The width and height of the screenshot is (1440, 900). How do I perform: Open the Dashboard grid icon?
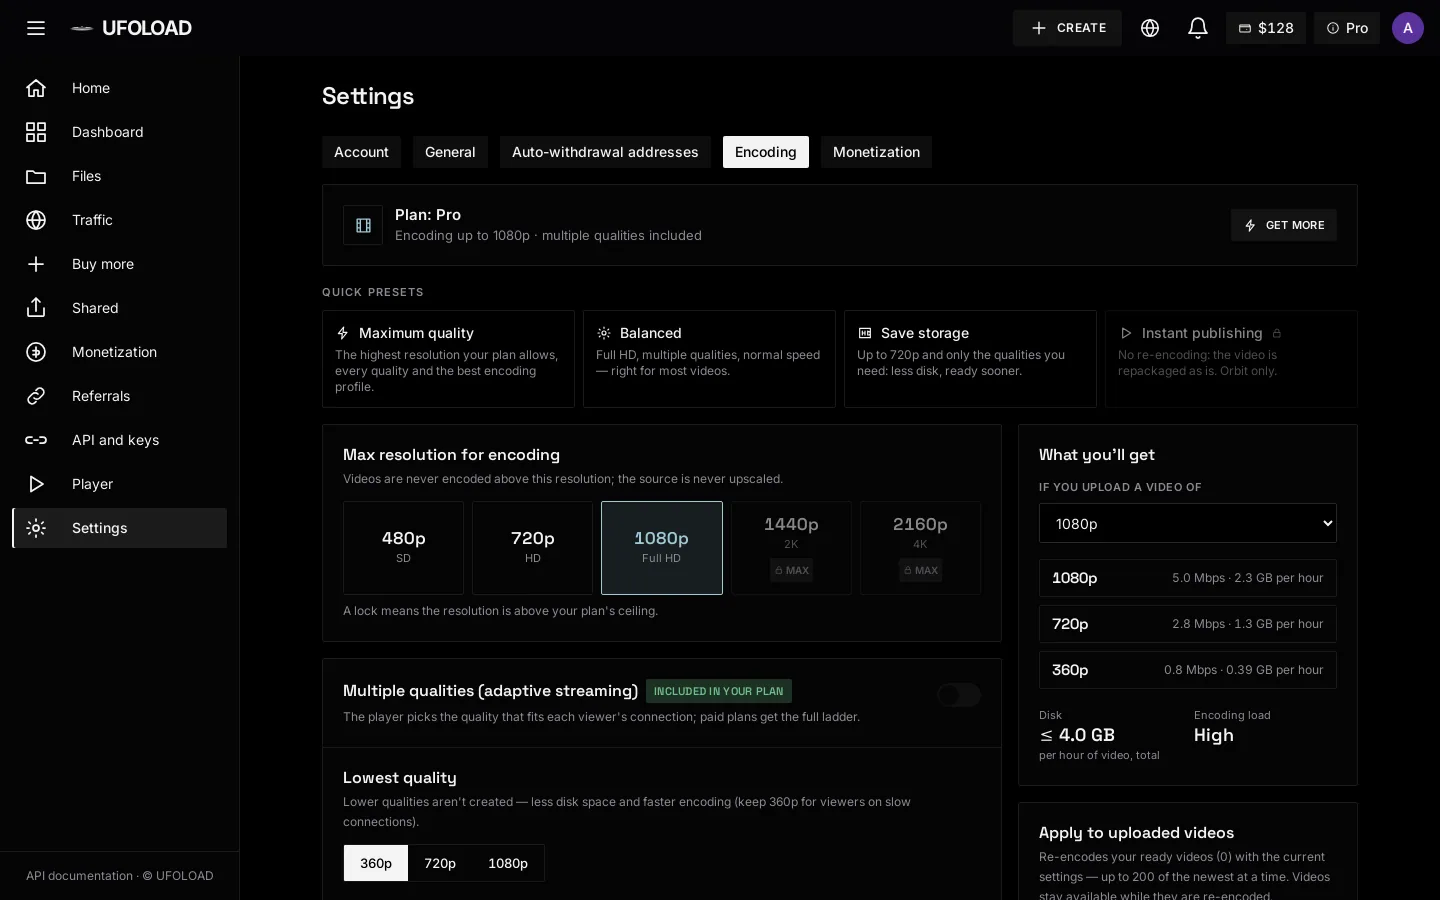click(x=36, y=132)
